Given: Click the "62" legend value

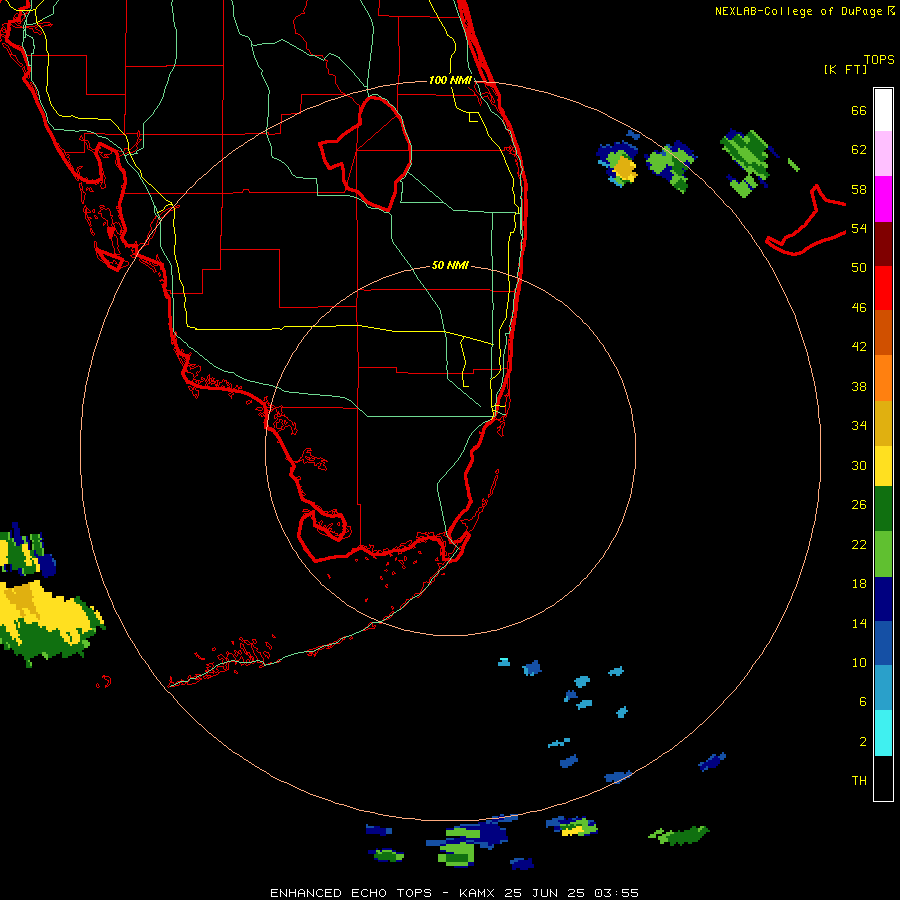Looking at the screenshot, I should 859,150.
